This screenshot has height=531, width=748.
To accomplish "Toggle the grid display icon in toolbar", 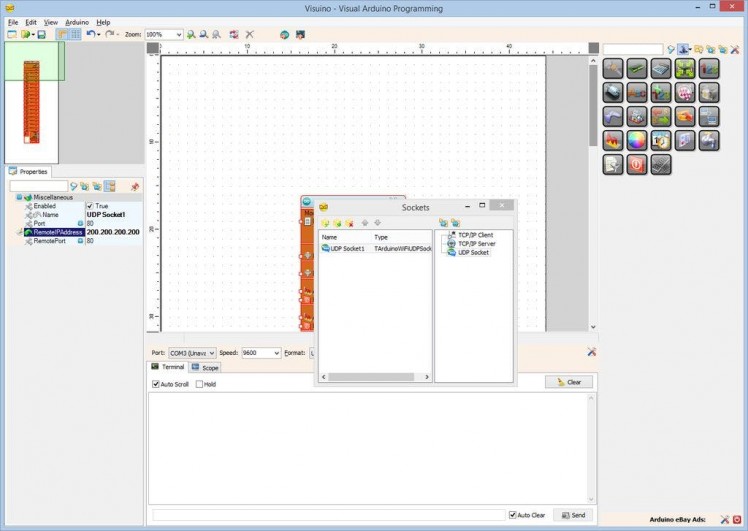I will 75,34.
